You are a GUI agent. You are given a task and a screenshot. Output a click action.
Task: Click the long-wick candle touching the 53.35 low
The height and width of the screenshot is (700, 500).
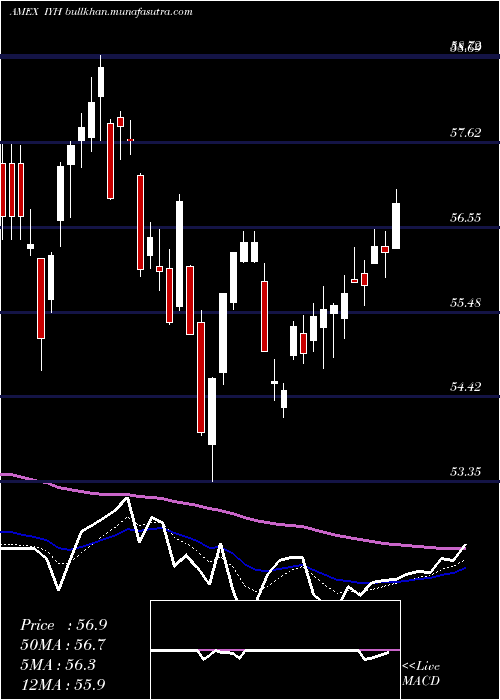click(x=212, y=411)
